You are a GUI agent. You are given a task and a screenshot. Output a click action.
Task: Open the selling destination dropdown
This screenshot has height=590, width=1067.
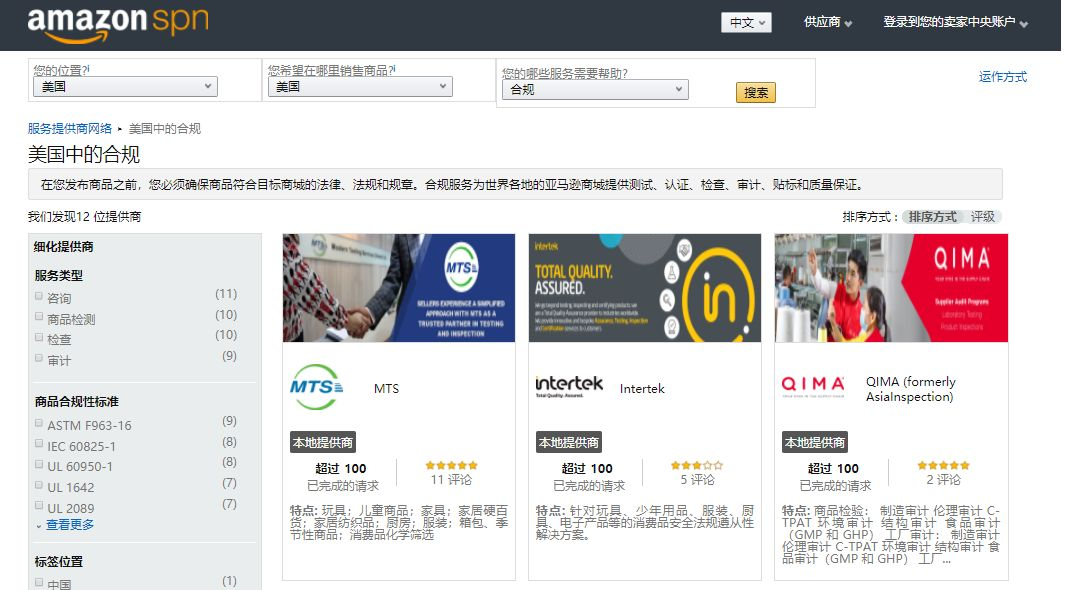tap(360, 86)
